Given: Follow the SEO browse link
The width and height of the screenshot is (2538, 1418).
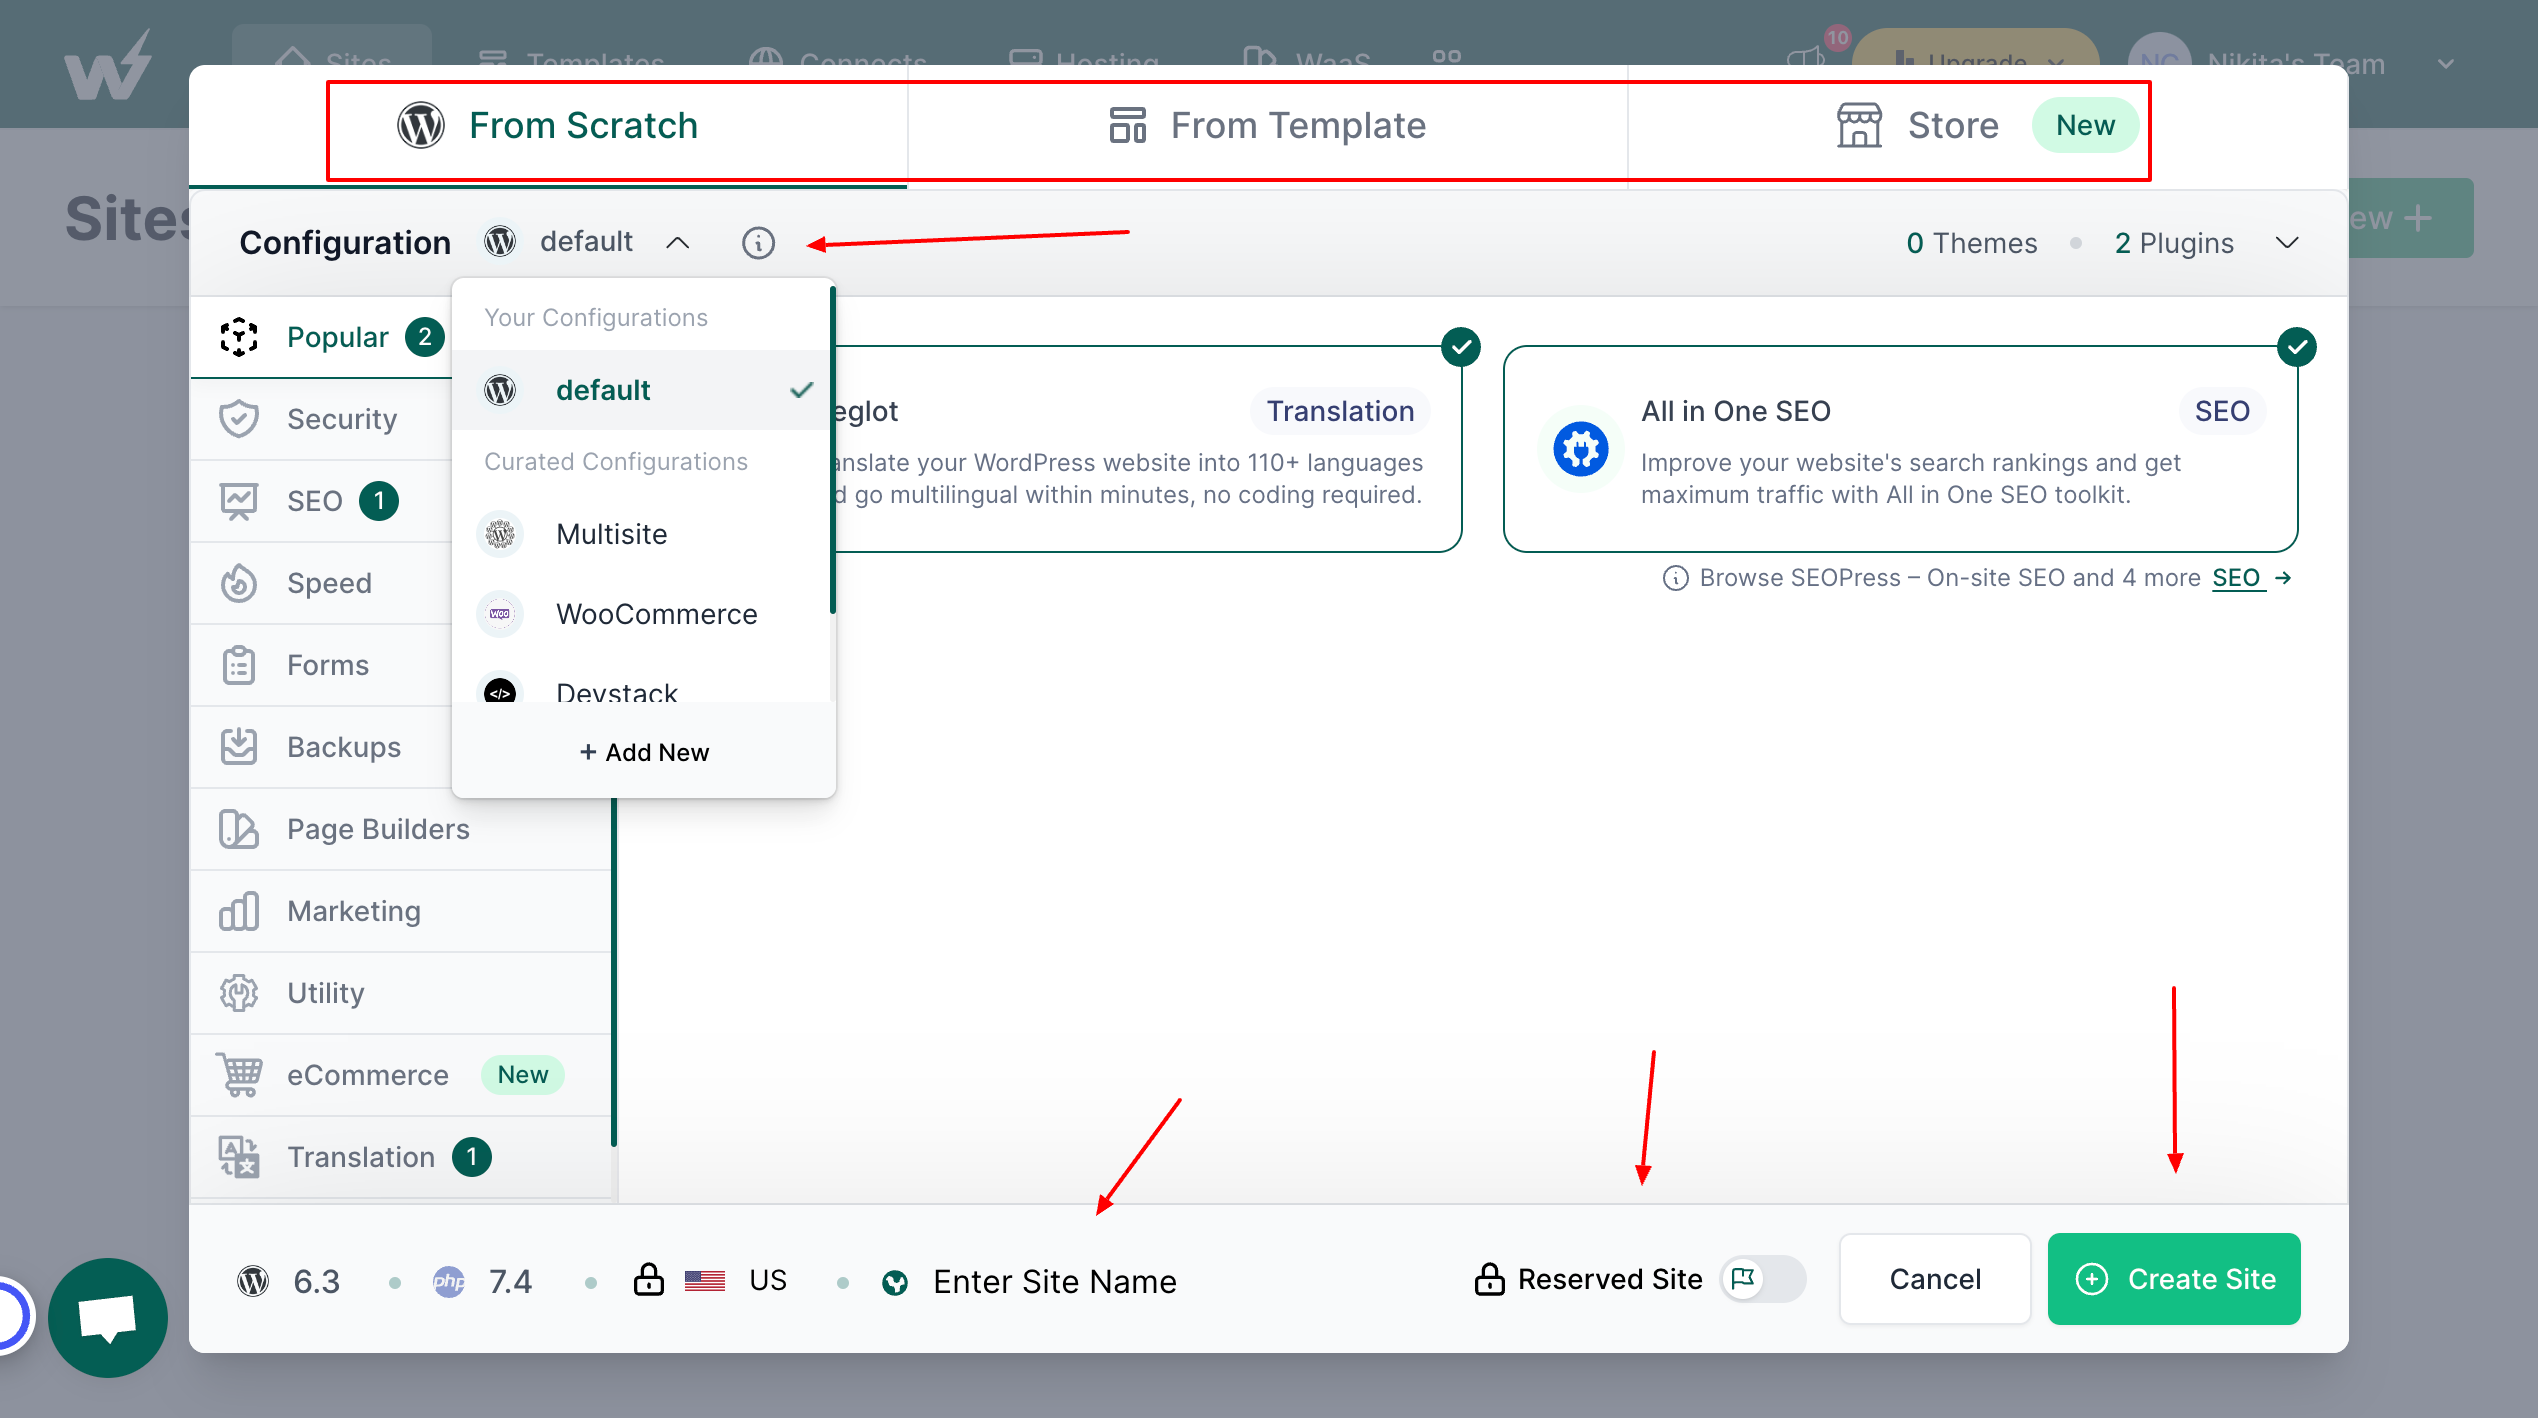Looking at the screenshot, I should point(2238,578).
